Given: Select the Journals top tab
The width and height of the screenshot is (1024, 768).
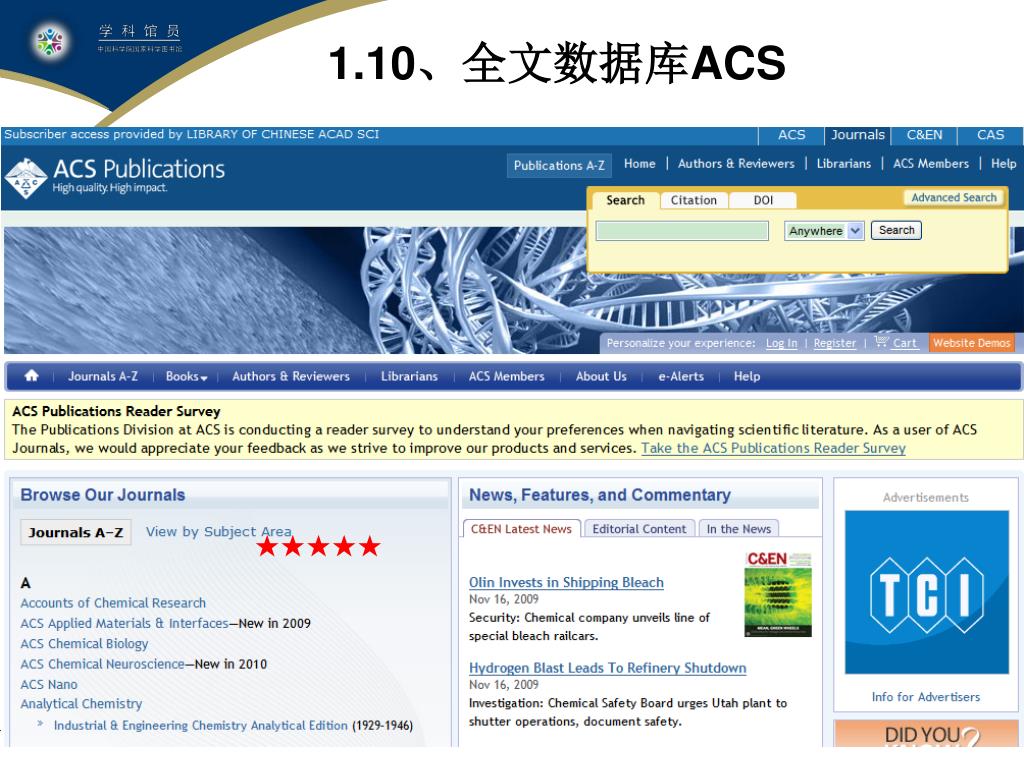Looking at the screenshot, I should (857, 135).
